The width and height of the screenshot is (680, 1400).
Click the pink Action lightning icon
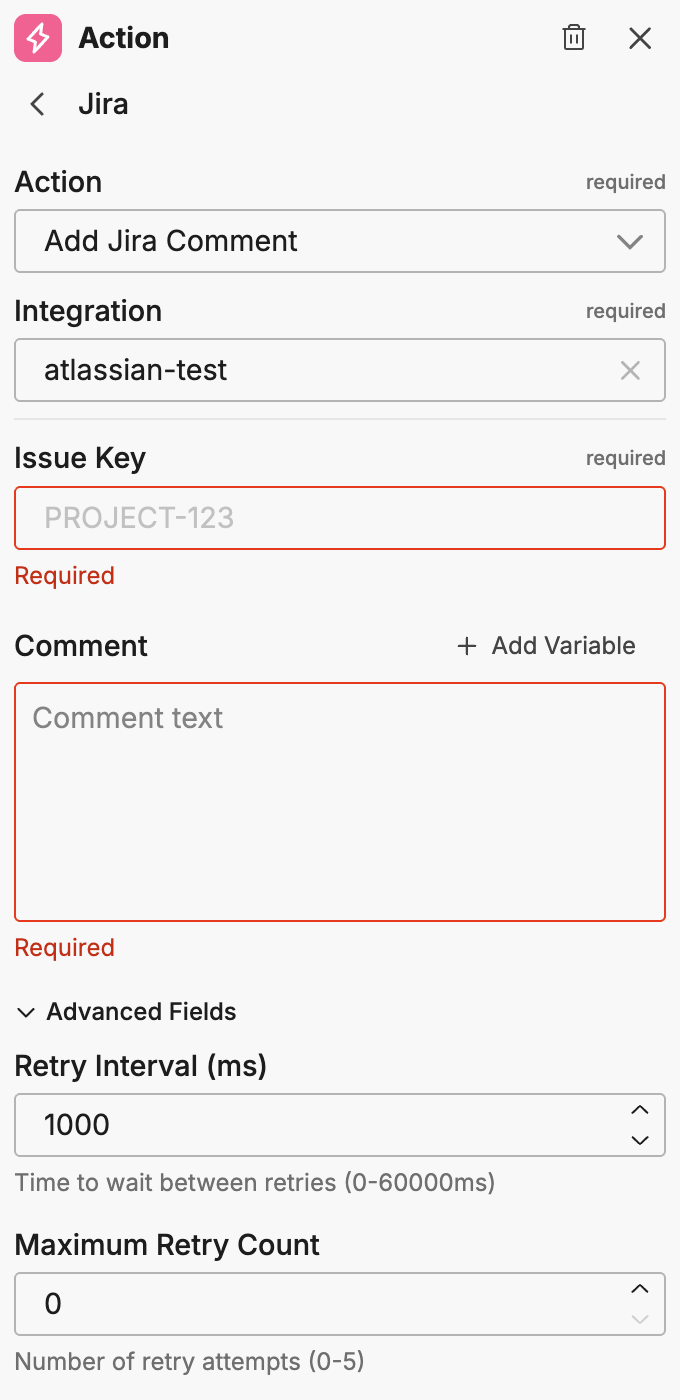pyautogui.click(x=37, y=38)
